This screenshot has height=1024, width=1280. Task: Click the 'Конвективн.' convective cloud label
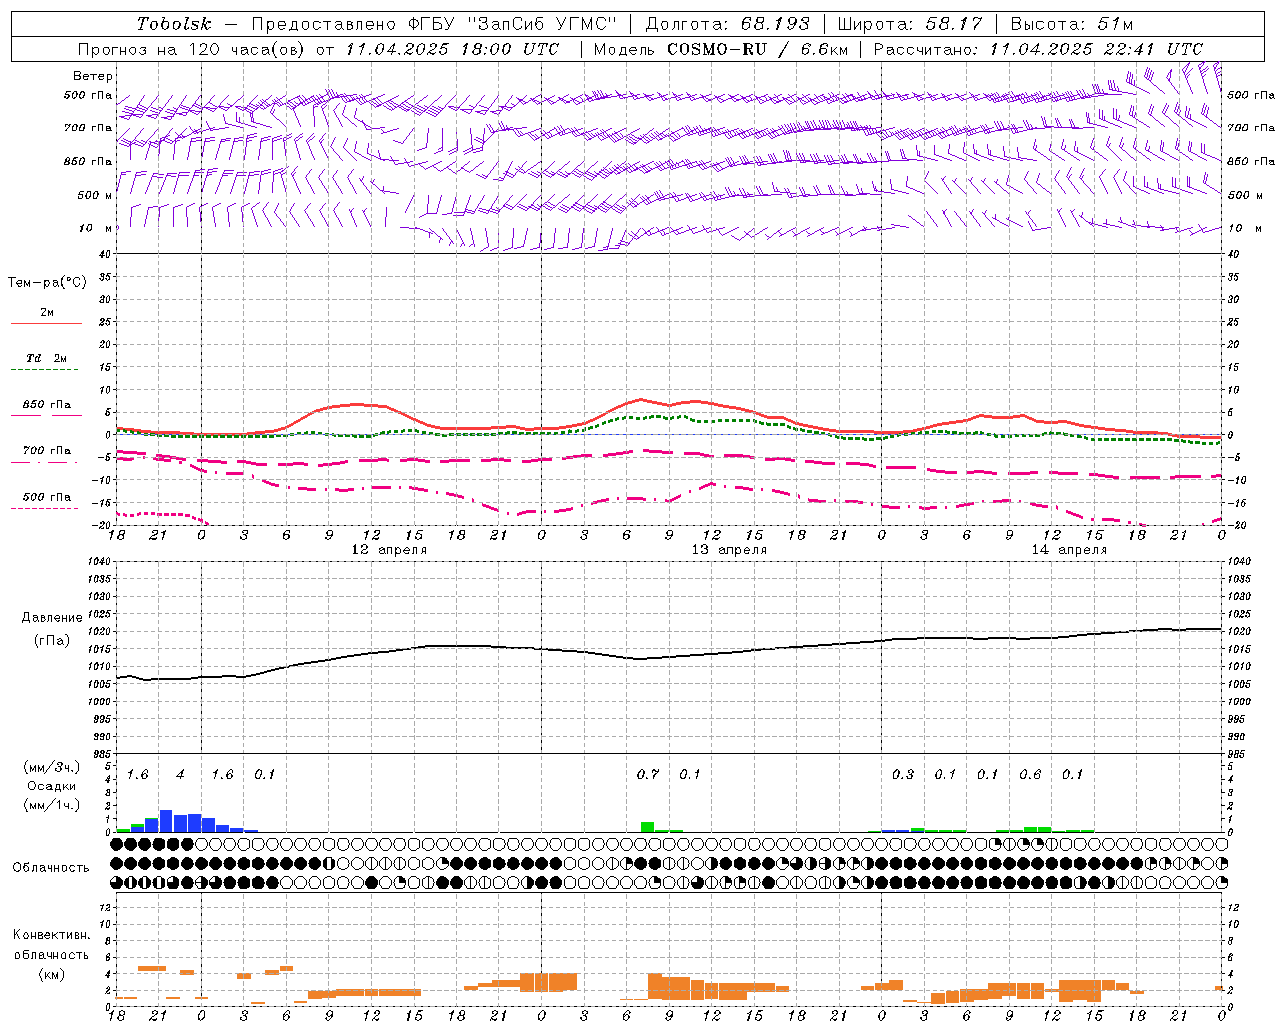pyautogui.click(x=52, y=935)
